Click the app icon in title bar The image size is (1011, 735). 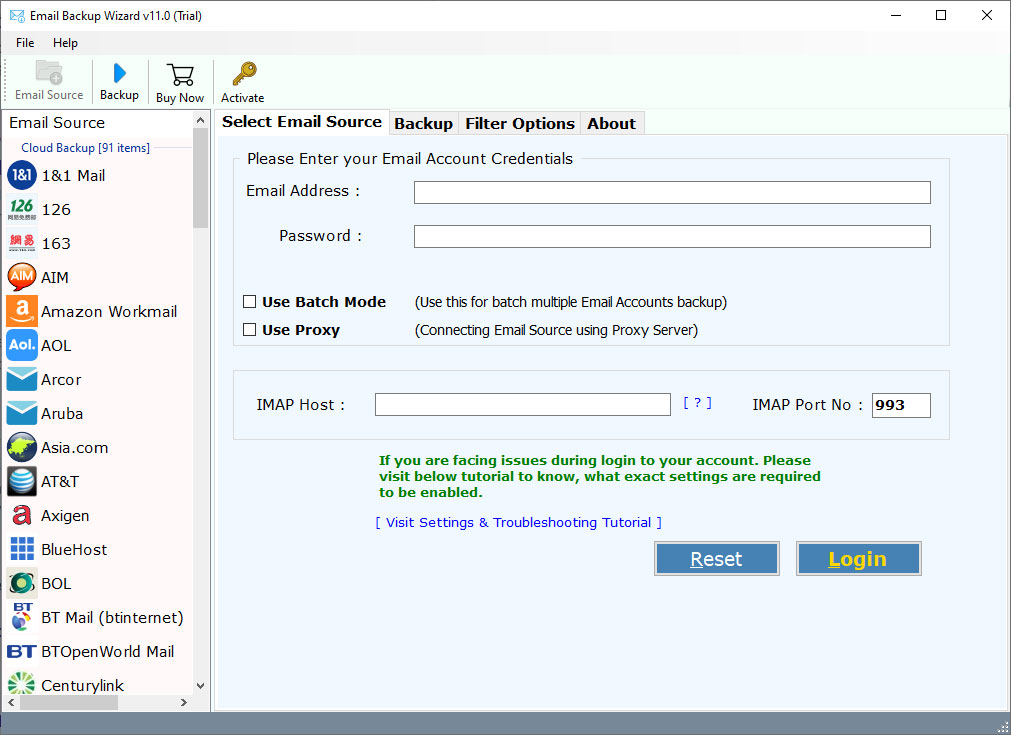click(17, 15)
